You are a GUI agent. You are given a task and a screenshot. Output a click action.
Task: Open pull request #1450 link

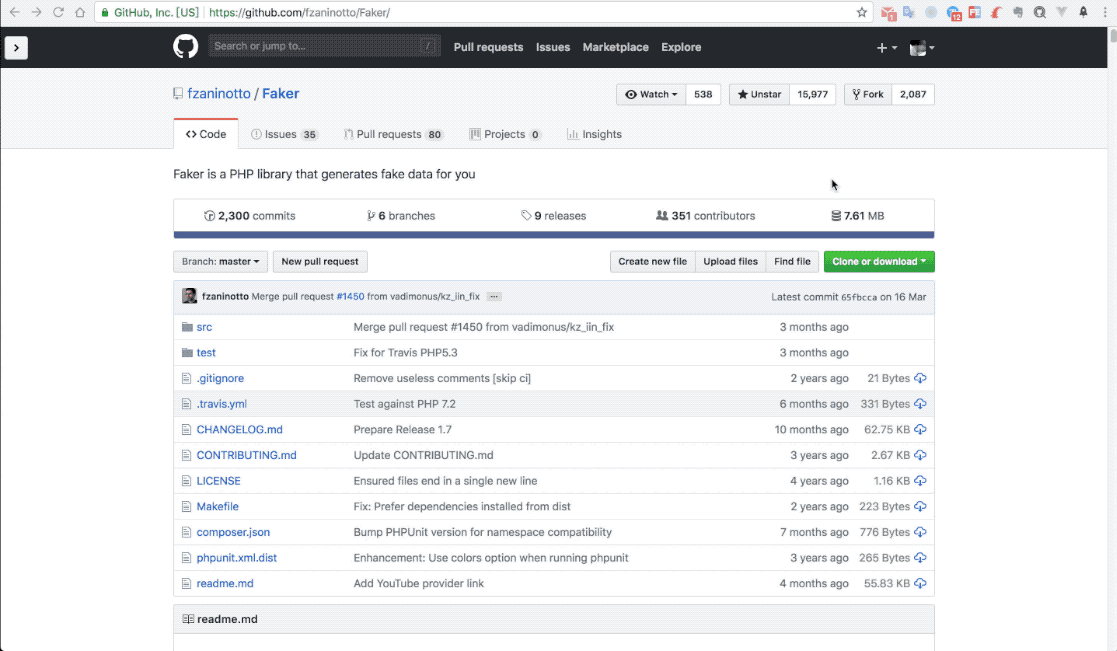click(350, 296)
